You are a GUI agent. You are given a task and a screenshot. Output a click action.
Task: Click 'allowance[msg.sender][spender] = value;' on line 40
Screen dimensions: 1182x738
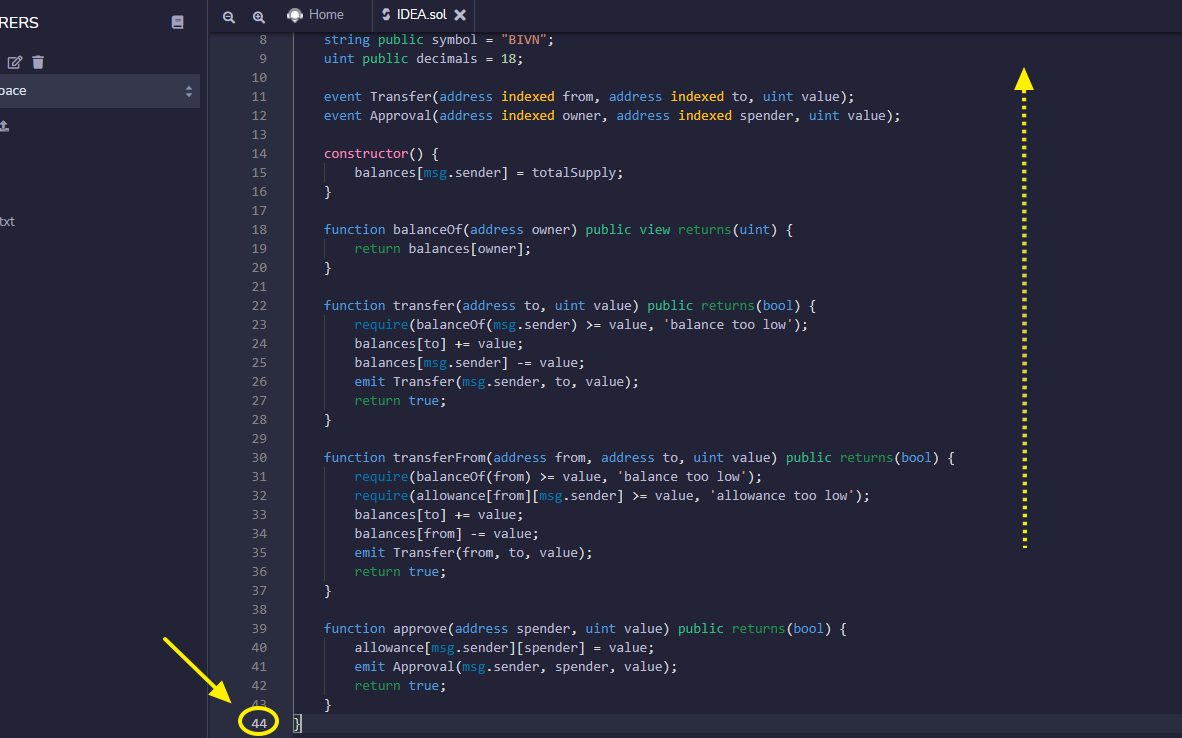point(504,648)
